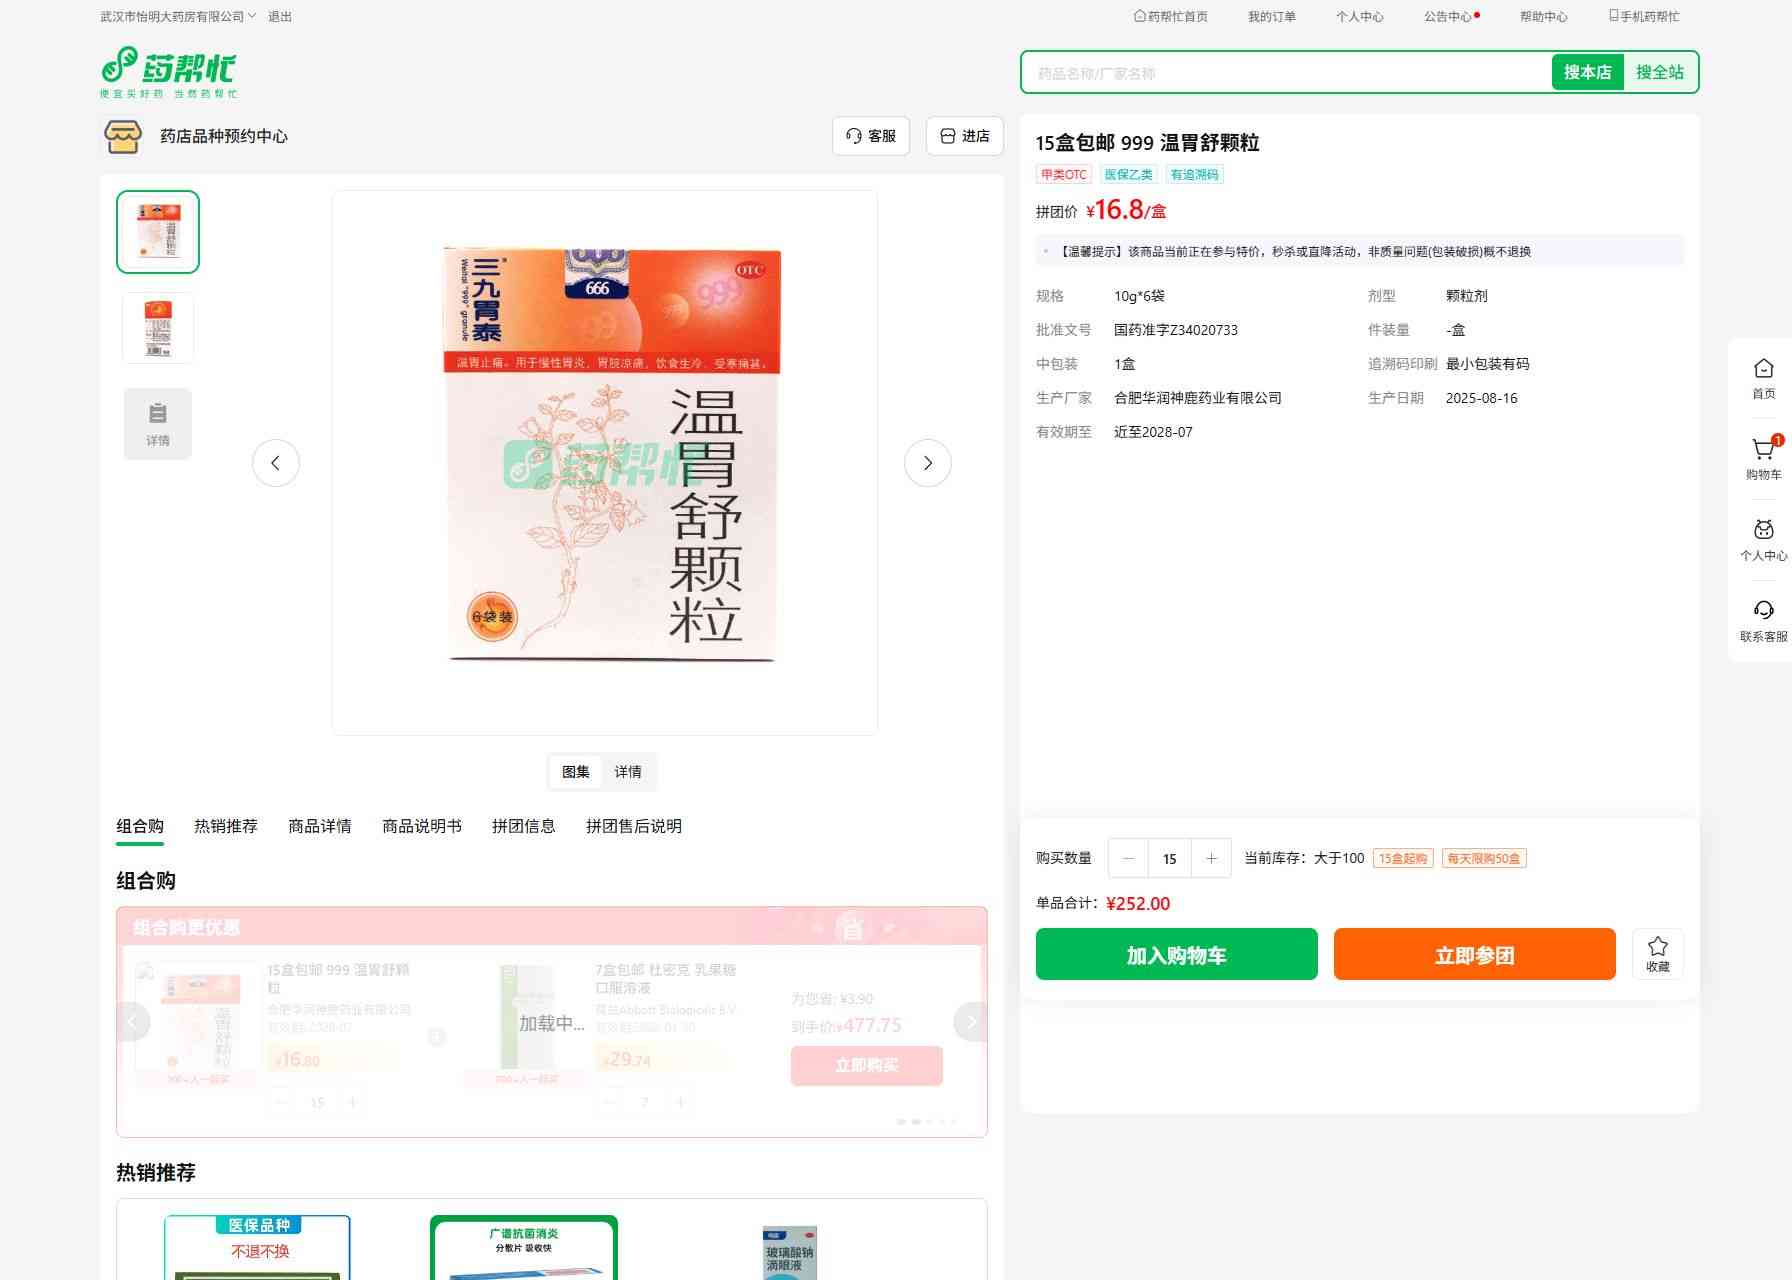The width and height of the screenshot is (1792, 1280).
Task: Open the 拼团信息 tab
Action: click(523, 826)
